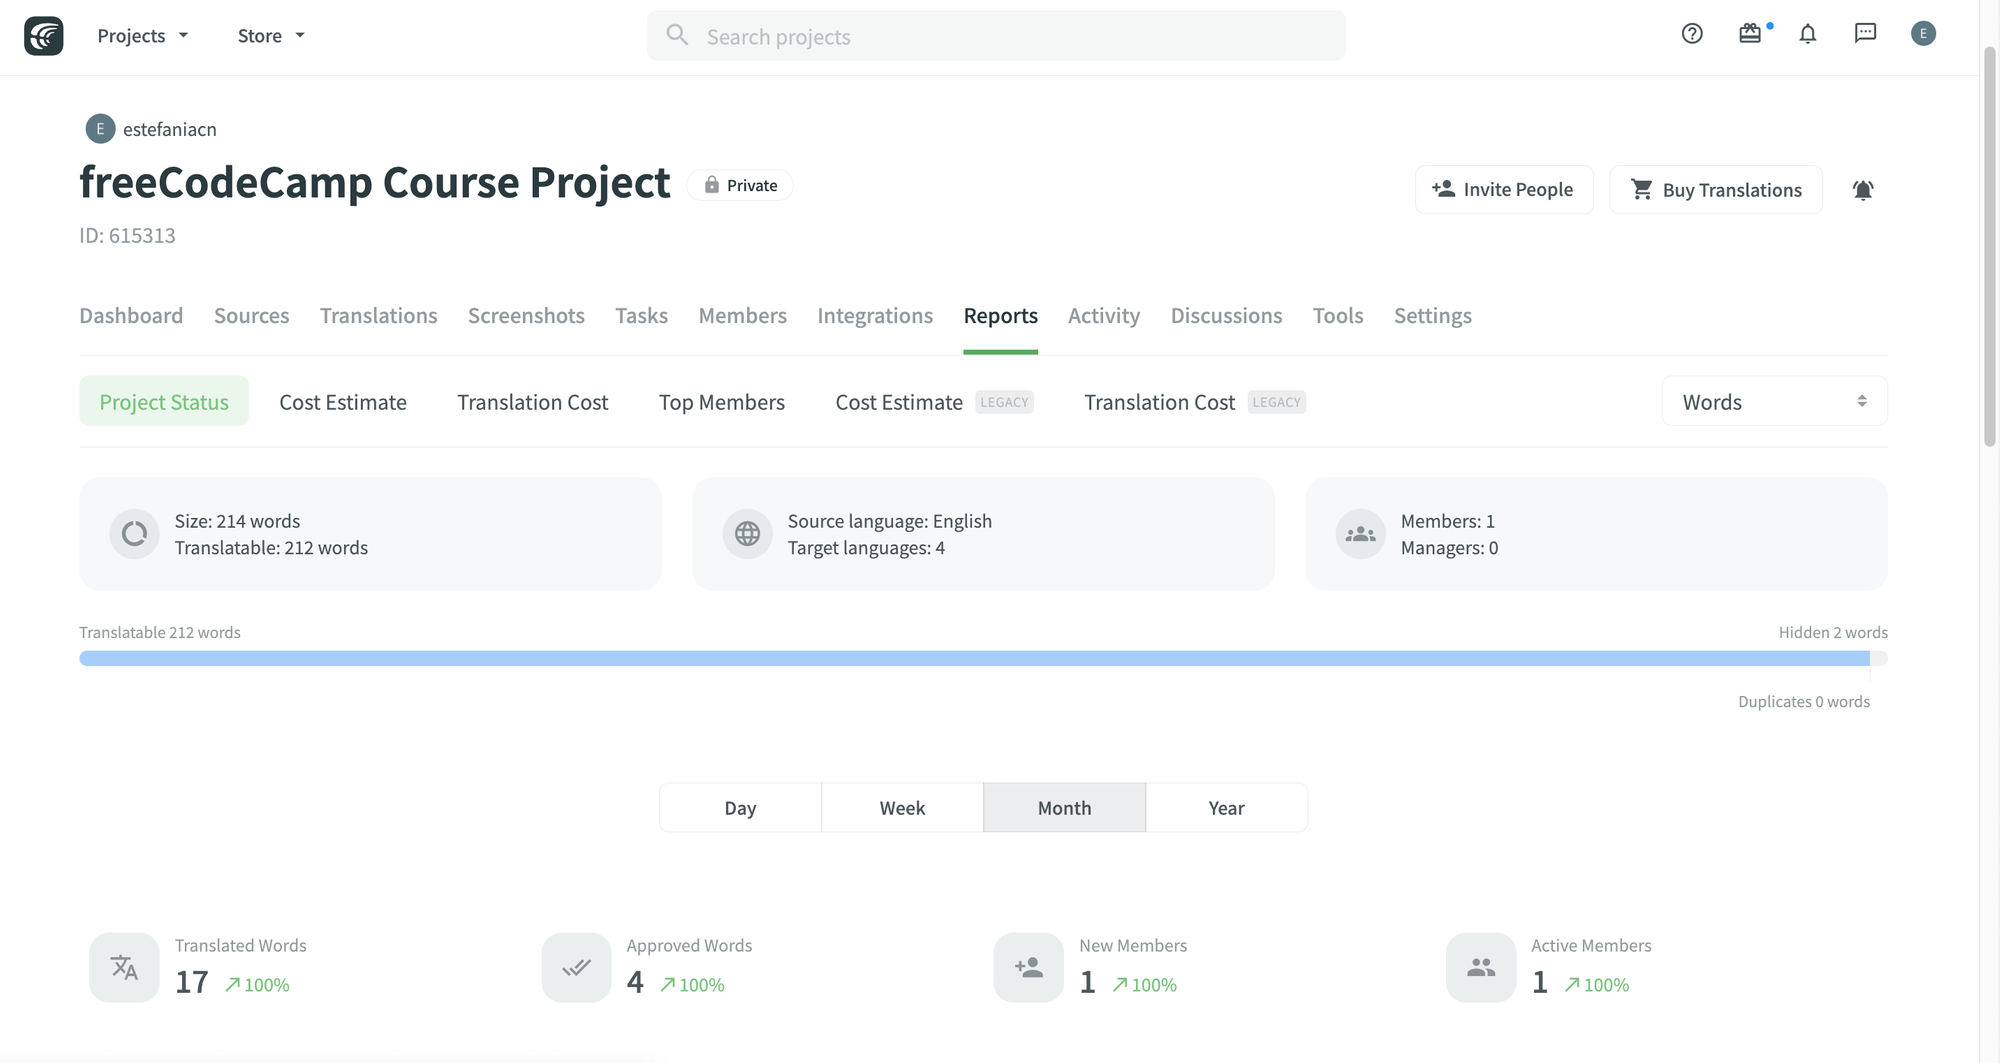This screenshot has height=1063, width=2000.
Task: Click the 'Managers: 0' text
Action: 1449,548
